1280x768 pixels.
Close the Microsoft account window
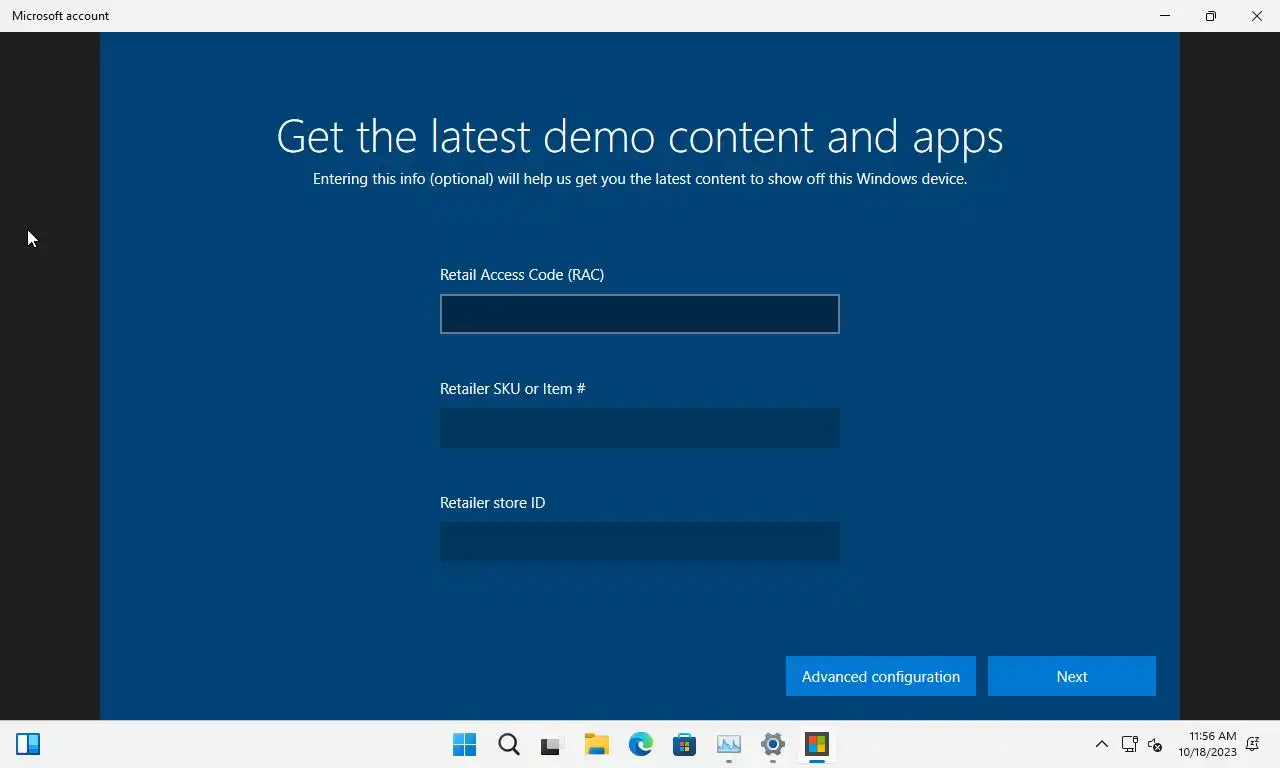coord(1257,16)
